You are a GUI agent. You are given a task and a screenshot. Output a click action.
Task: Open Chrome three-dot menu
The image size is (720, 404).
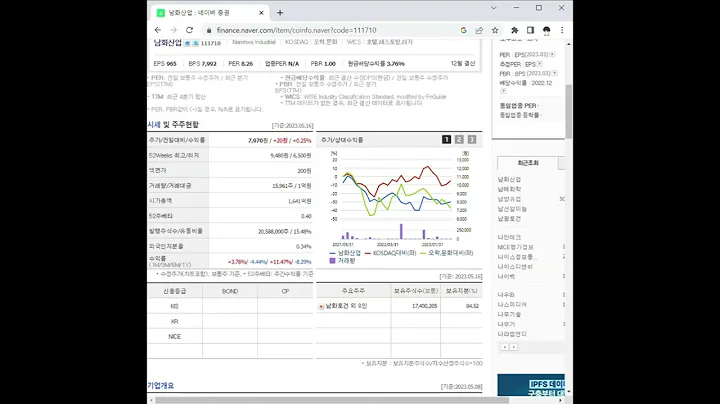(562, 30)
